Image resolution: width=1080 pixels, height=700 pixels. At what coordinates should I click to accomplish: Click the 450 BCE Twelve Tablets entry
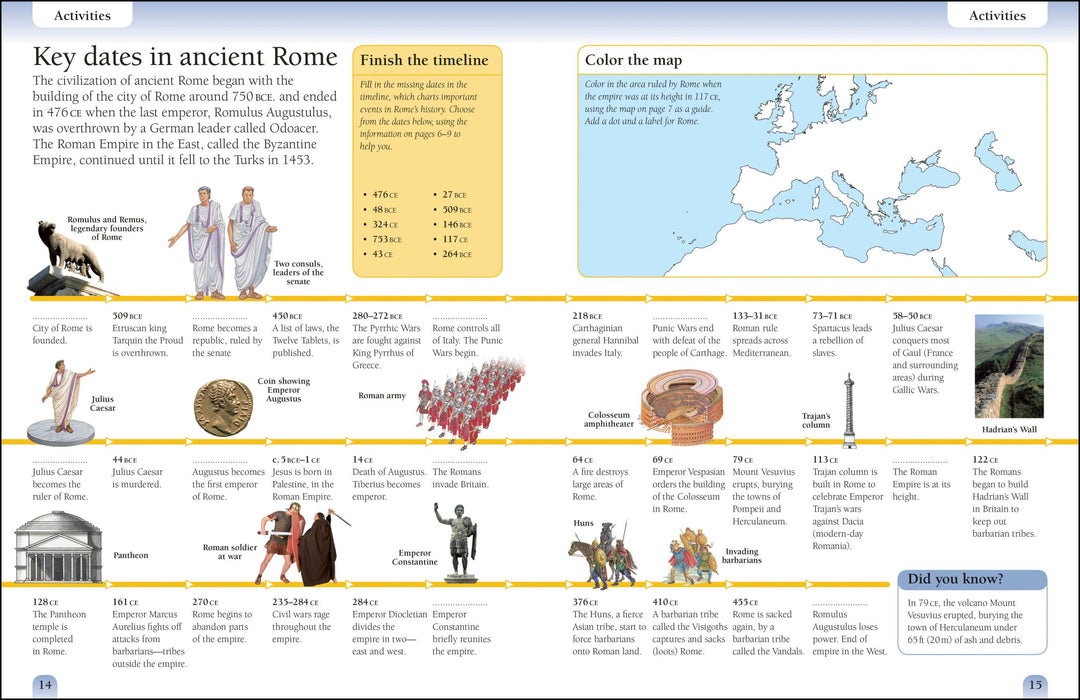306,334
